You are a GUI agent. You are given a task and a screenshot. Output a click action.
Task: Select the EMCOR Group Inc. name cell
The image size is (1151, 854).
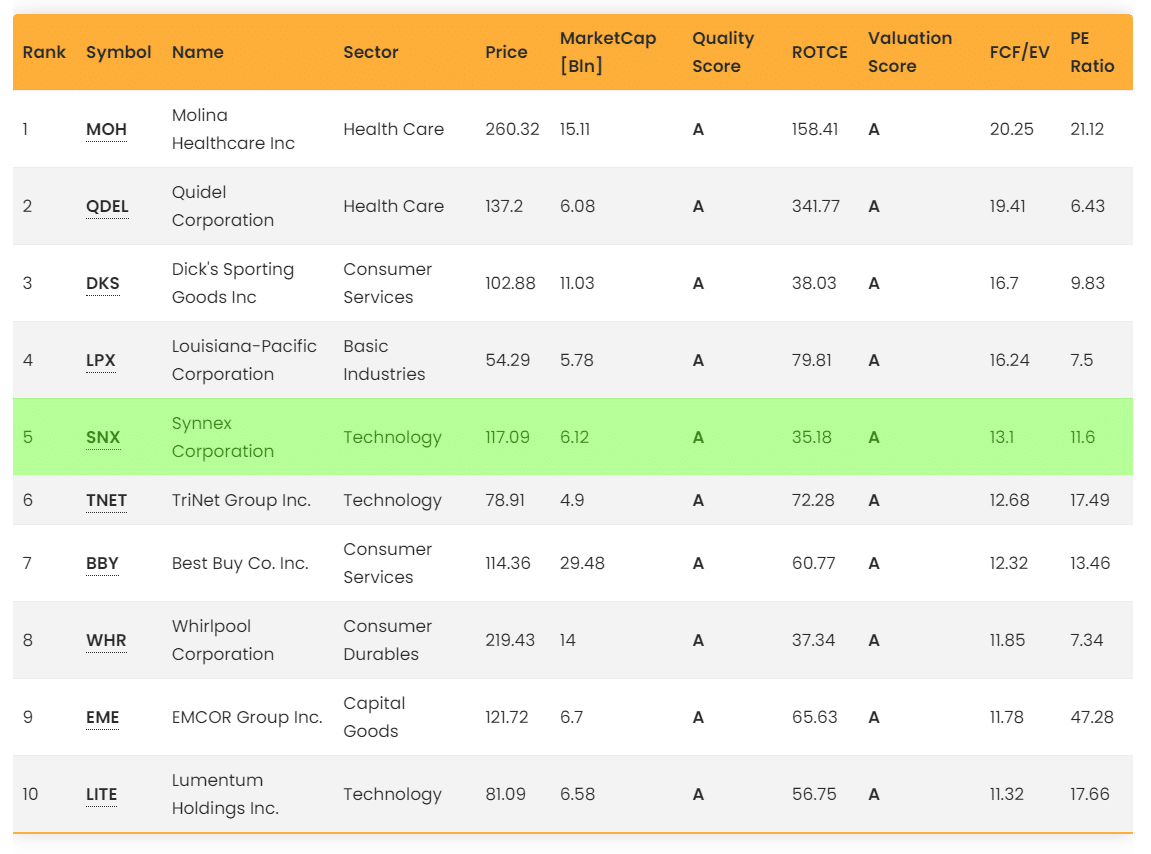pos(247,717)
